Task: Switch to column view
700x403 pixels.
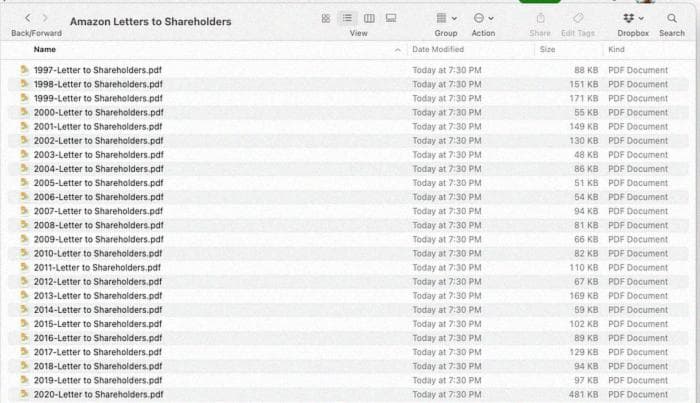Action: (x=369, y=18)
